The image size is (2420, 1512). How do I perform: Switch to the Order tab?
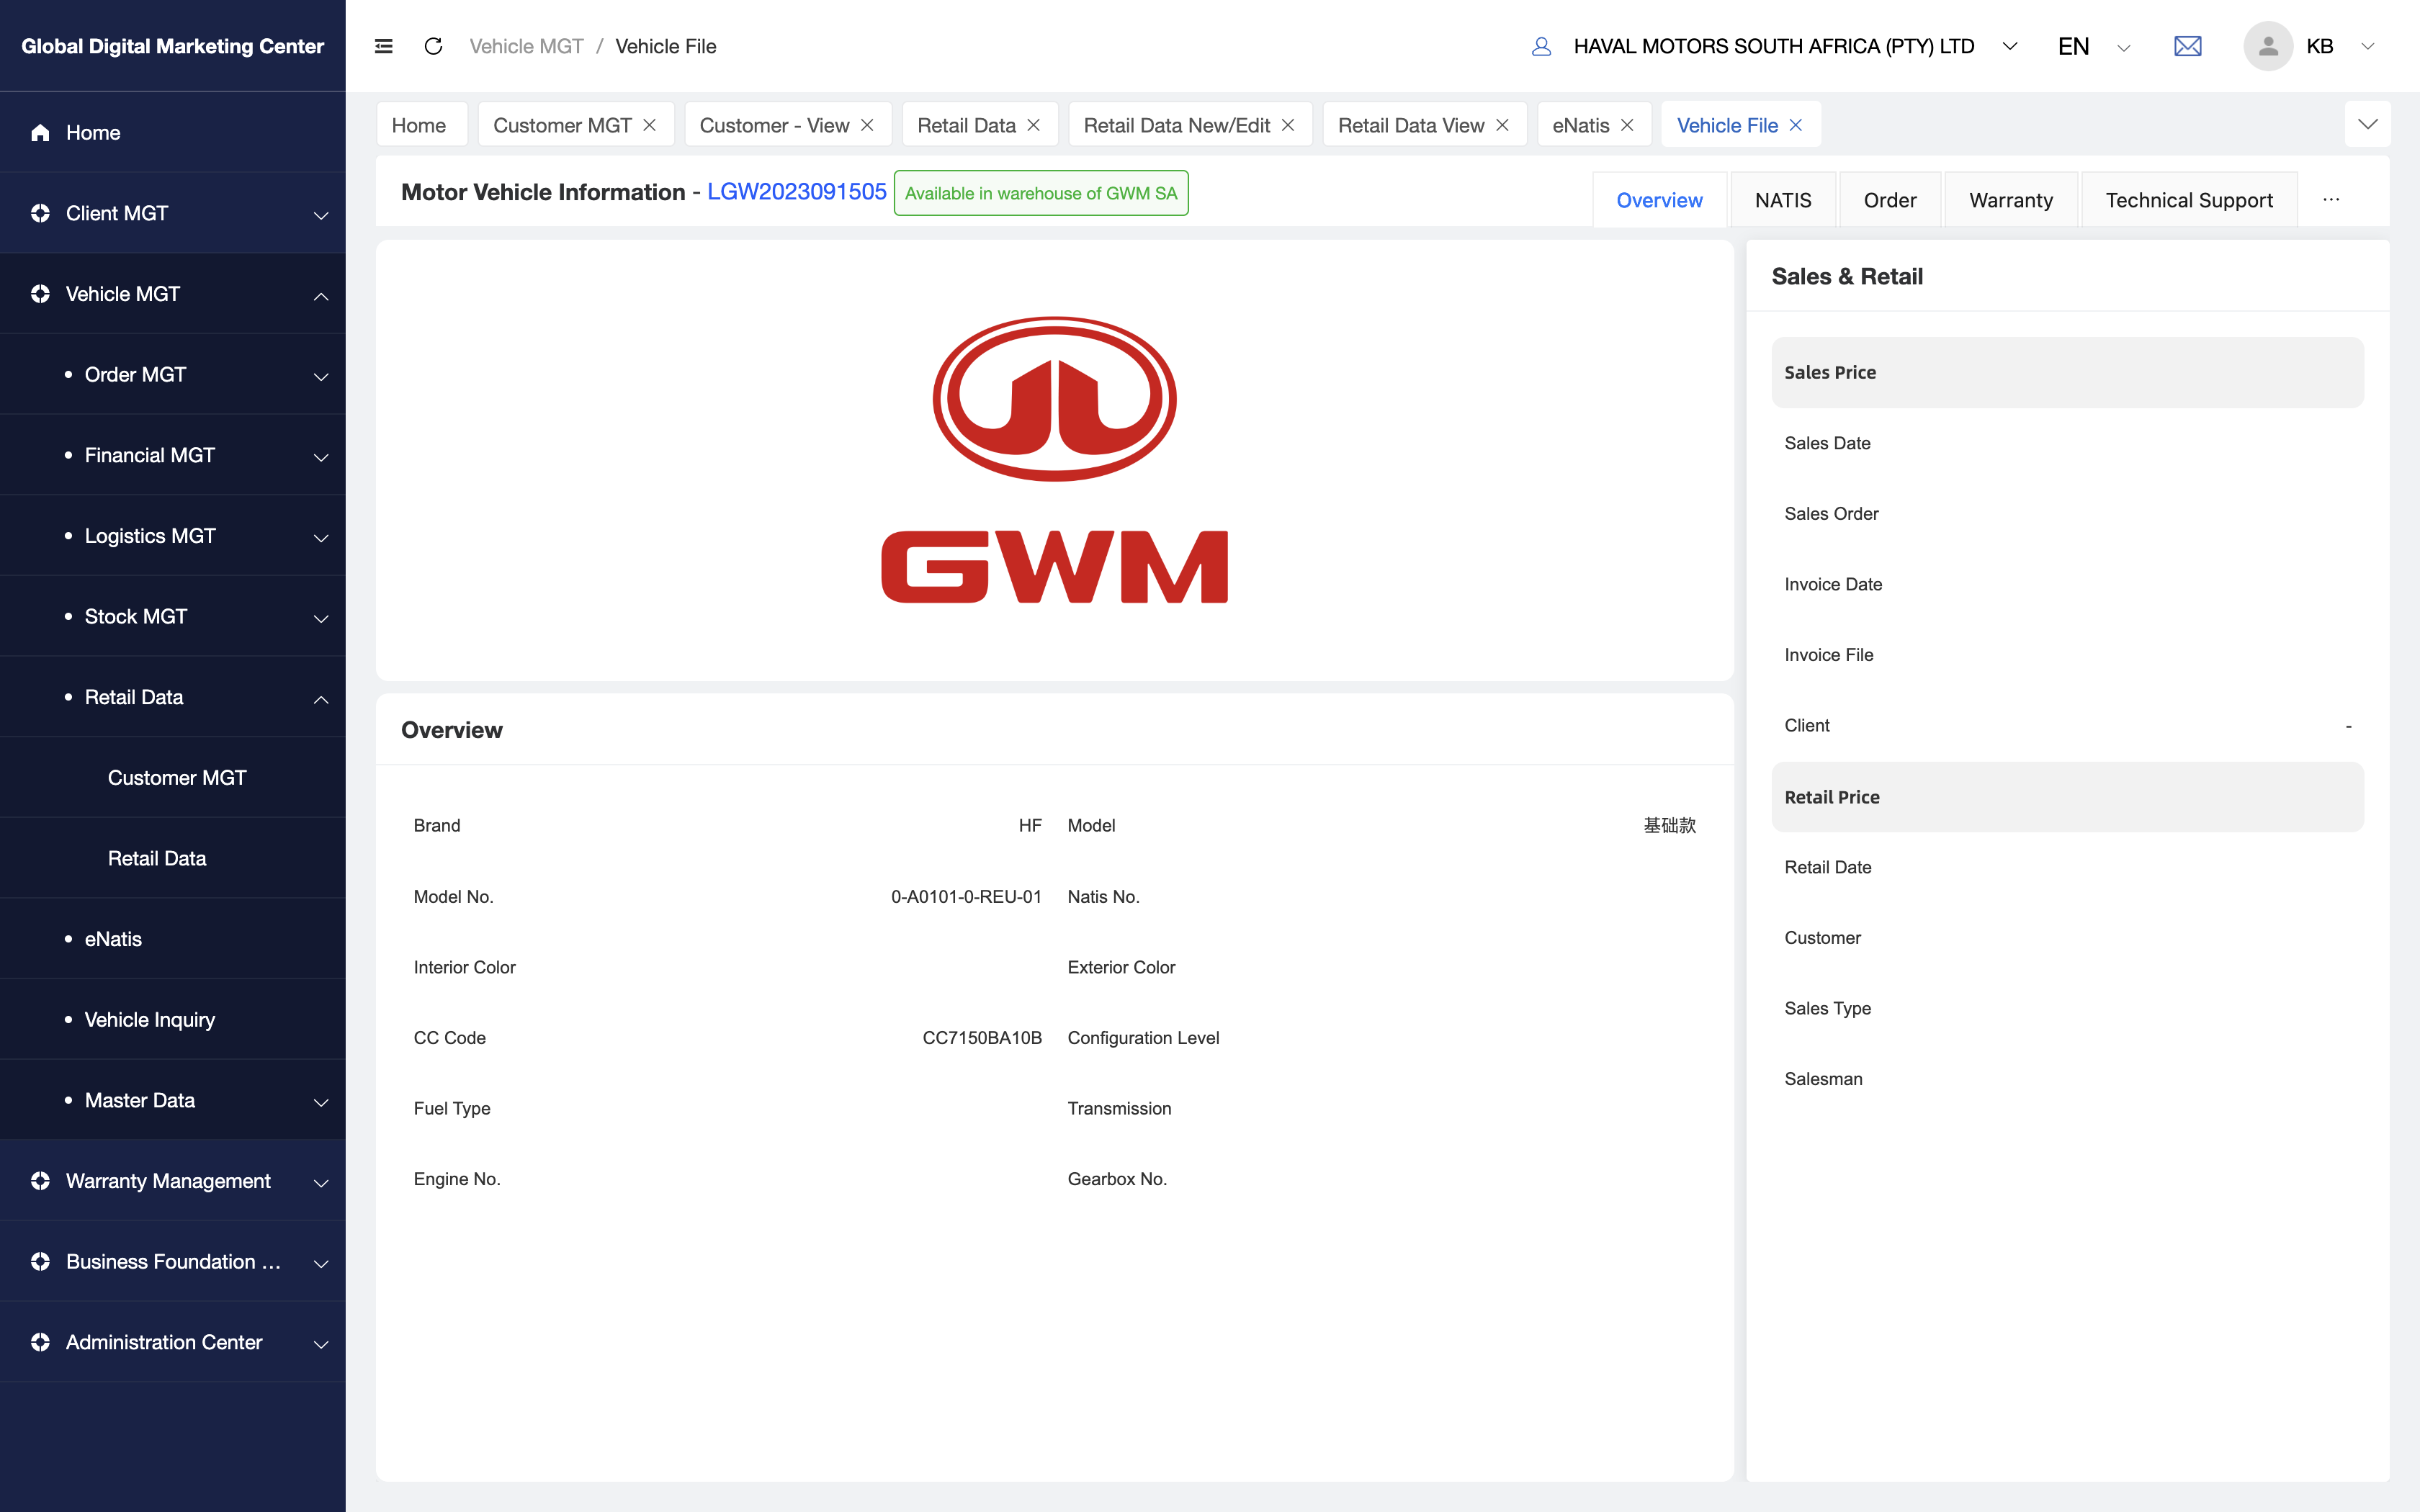click(x=1890, y=200)
